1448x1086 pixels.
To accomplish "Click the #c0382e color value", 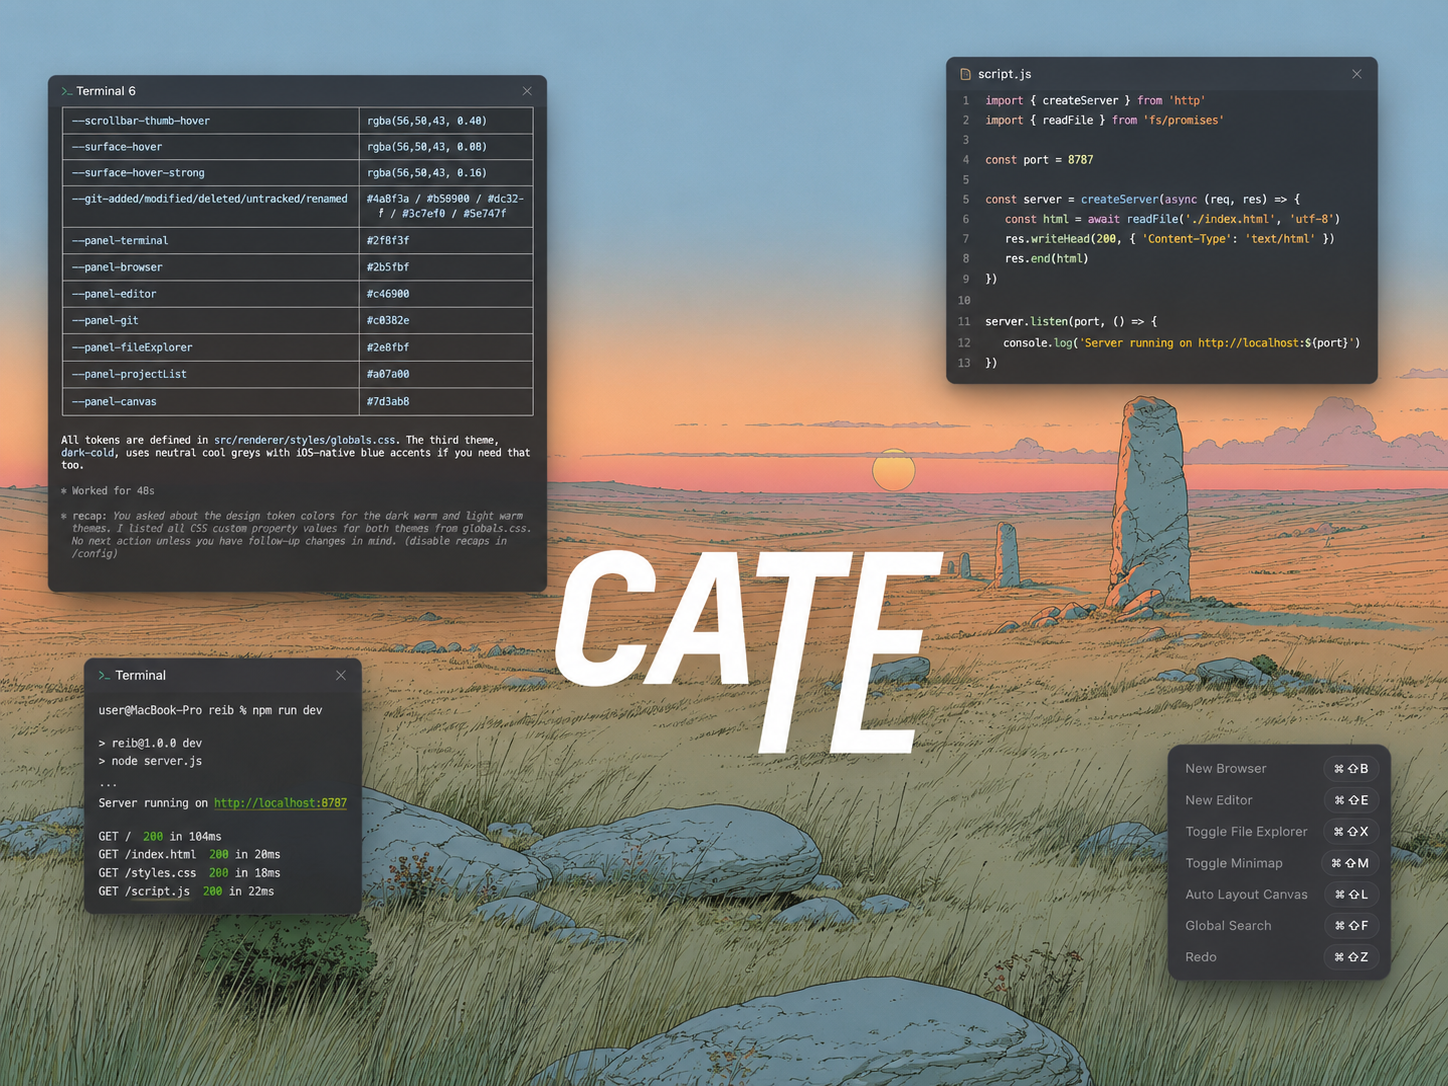I will (x=388, y=321).
